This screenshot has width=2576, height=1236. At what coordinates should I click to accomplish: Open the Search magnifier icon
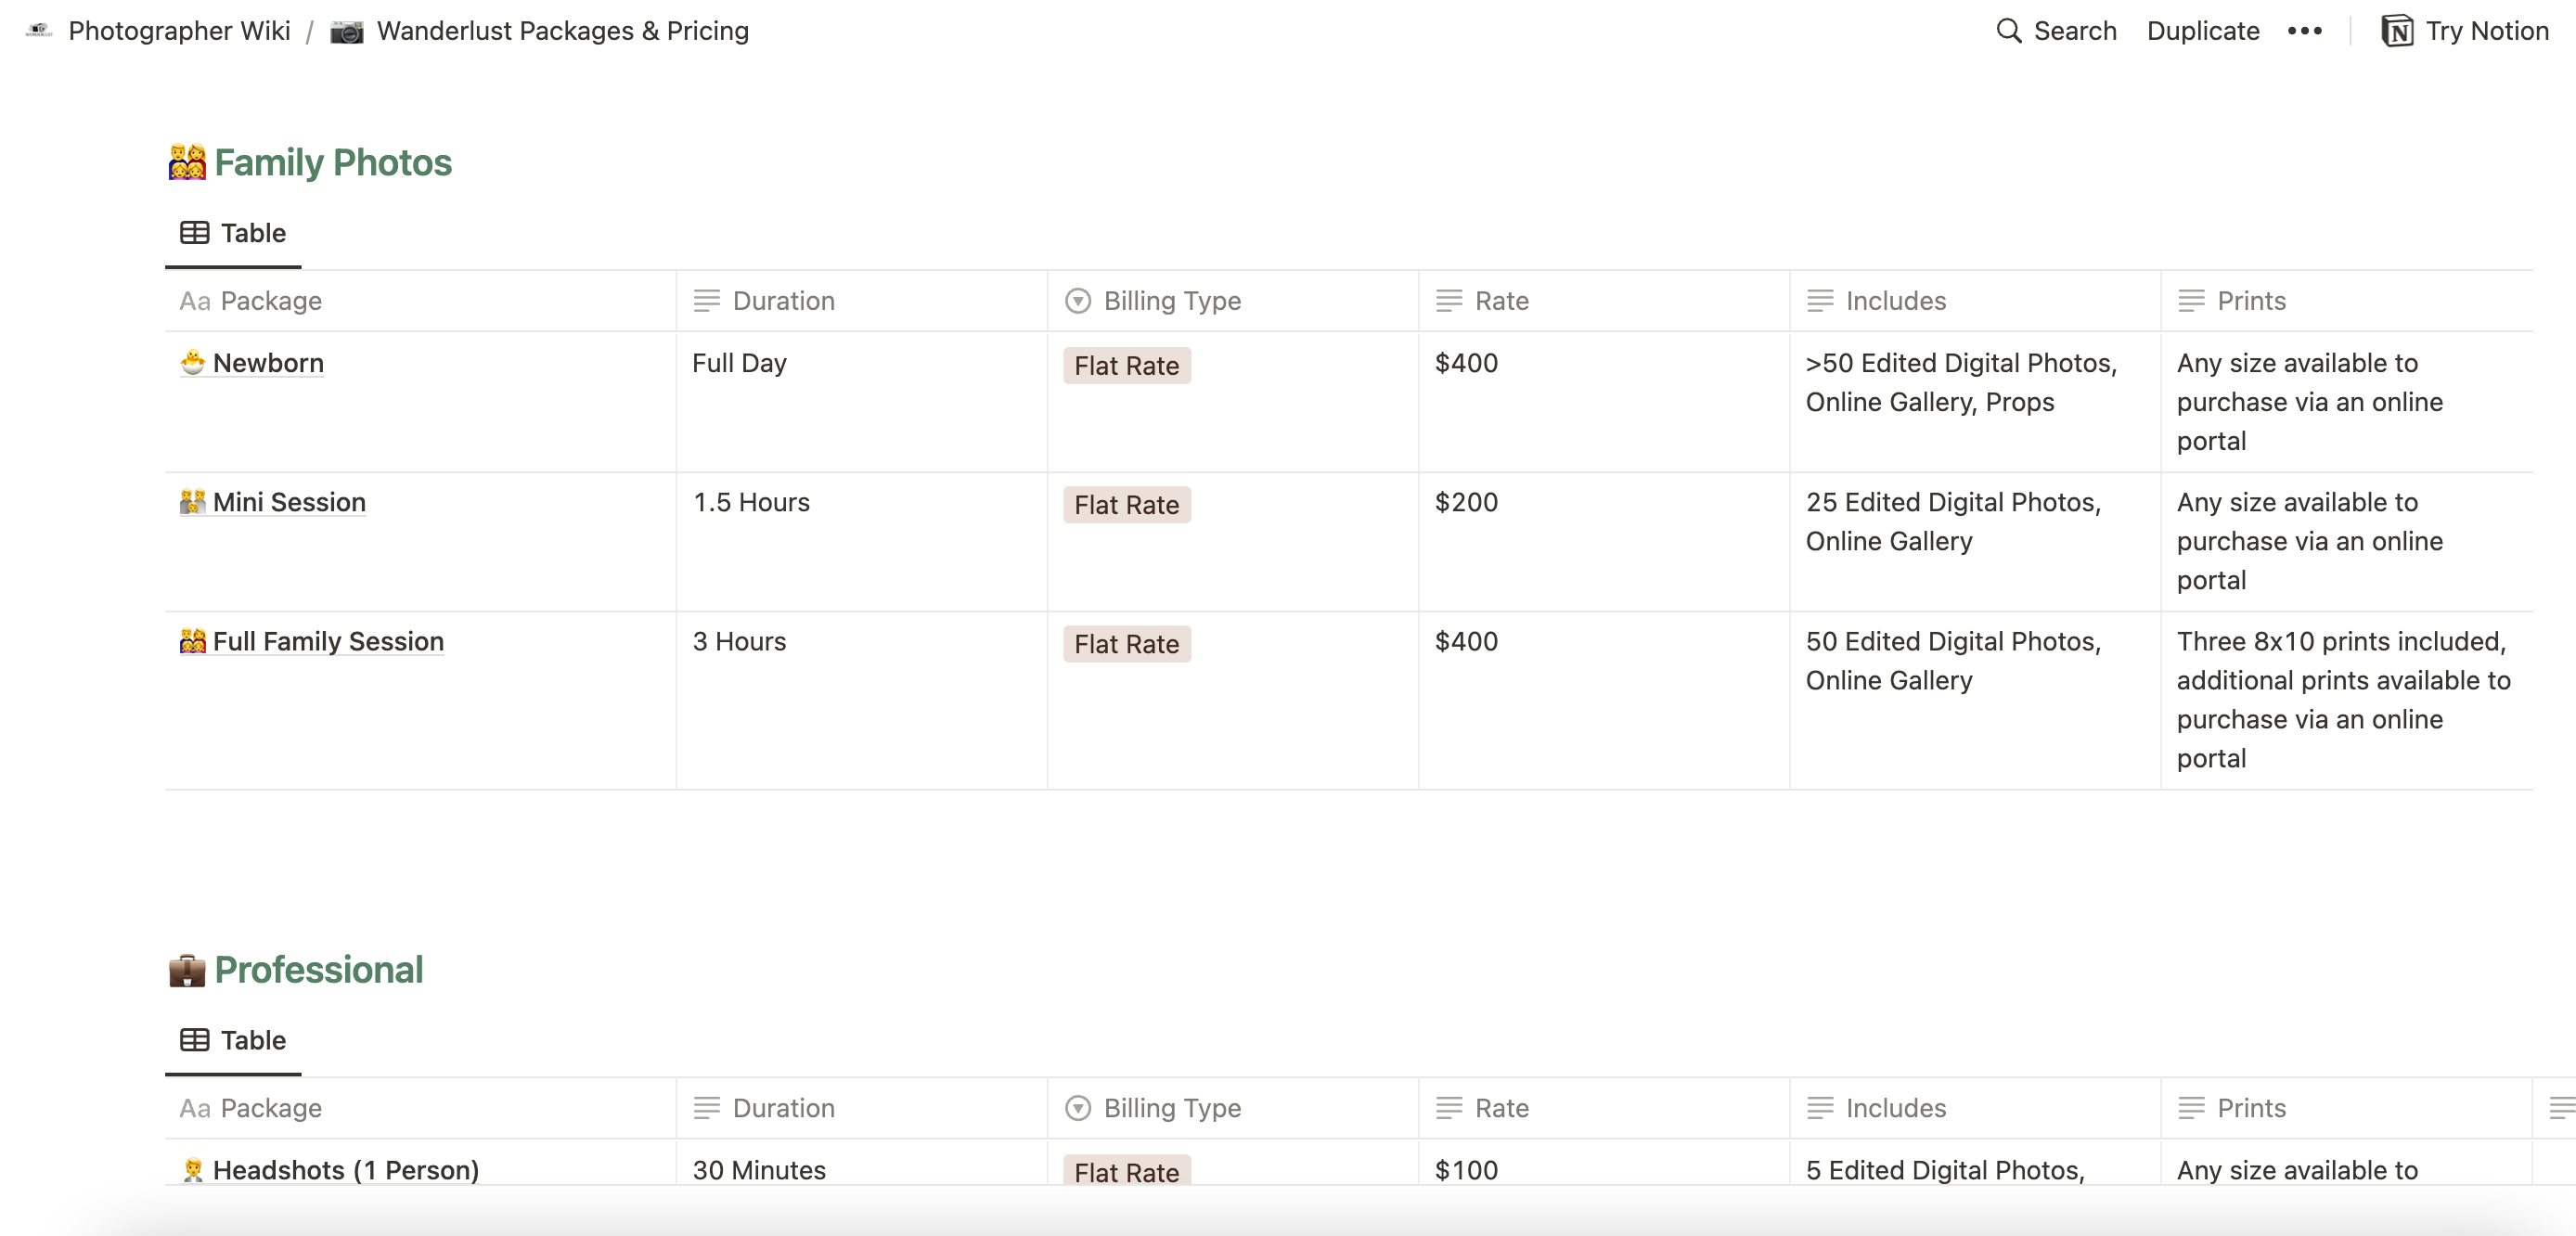(2008, 31)
